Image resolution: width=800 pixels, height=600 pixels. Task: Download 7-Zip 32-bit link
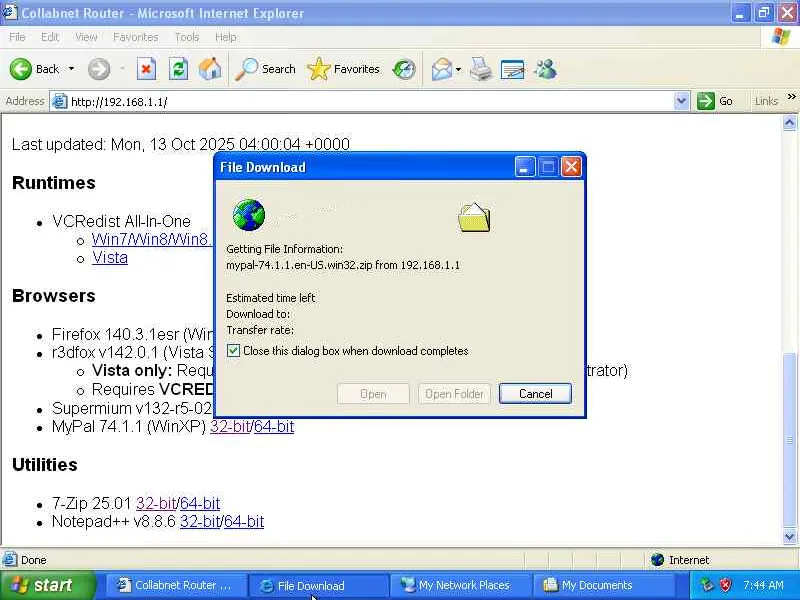click(156, 503)
